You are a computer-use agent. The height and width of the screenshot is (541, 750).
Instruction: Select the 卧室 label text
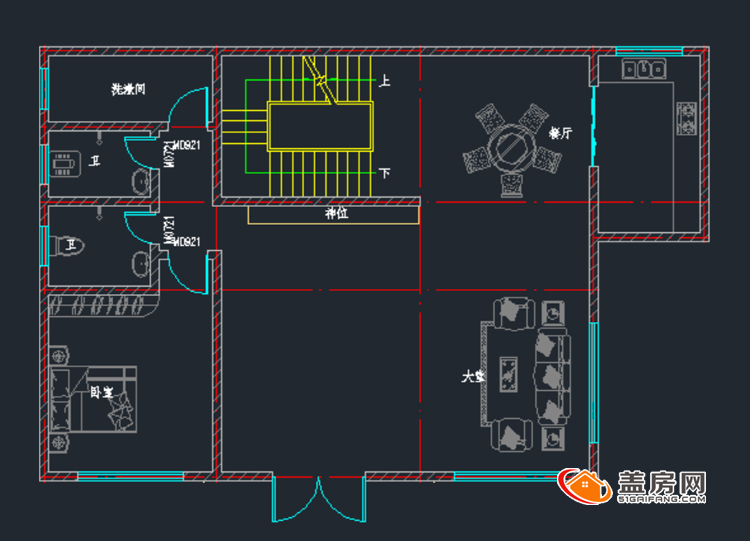[101, 392]
